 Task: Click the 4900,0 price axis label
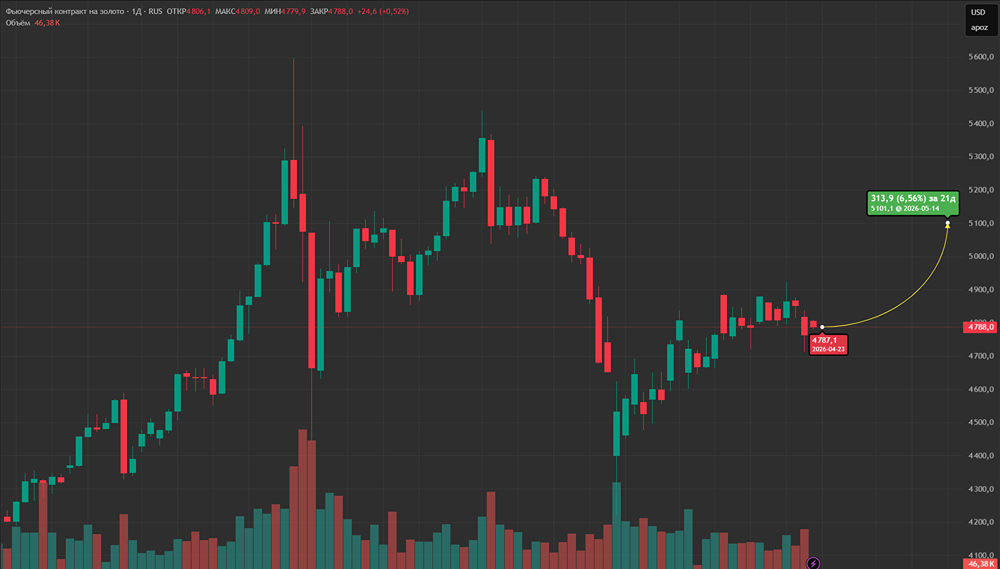point(981,289)
